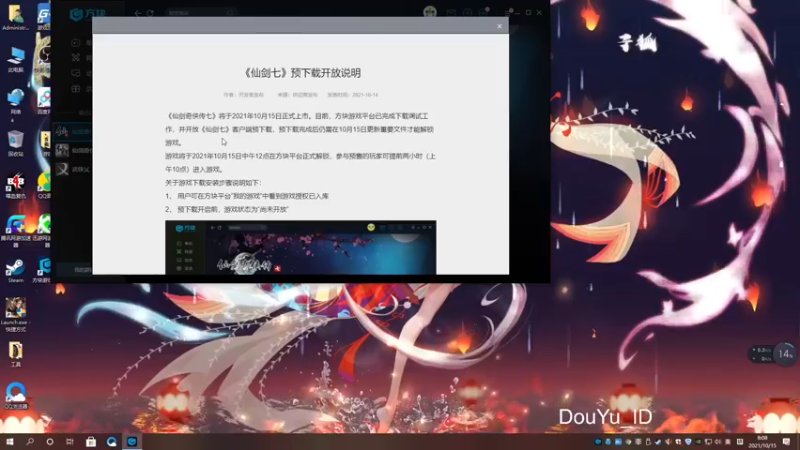The width and height of the screenshot is (800, 450).
Task: Select 武侠乂 in the game list
Action: click(x=73, y=169)
